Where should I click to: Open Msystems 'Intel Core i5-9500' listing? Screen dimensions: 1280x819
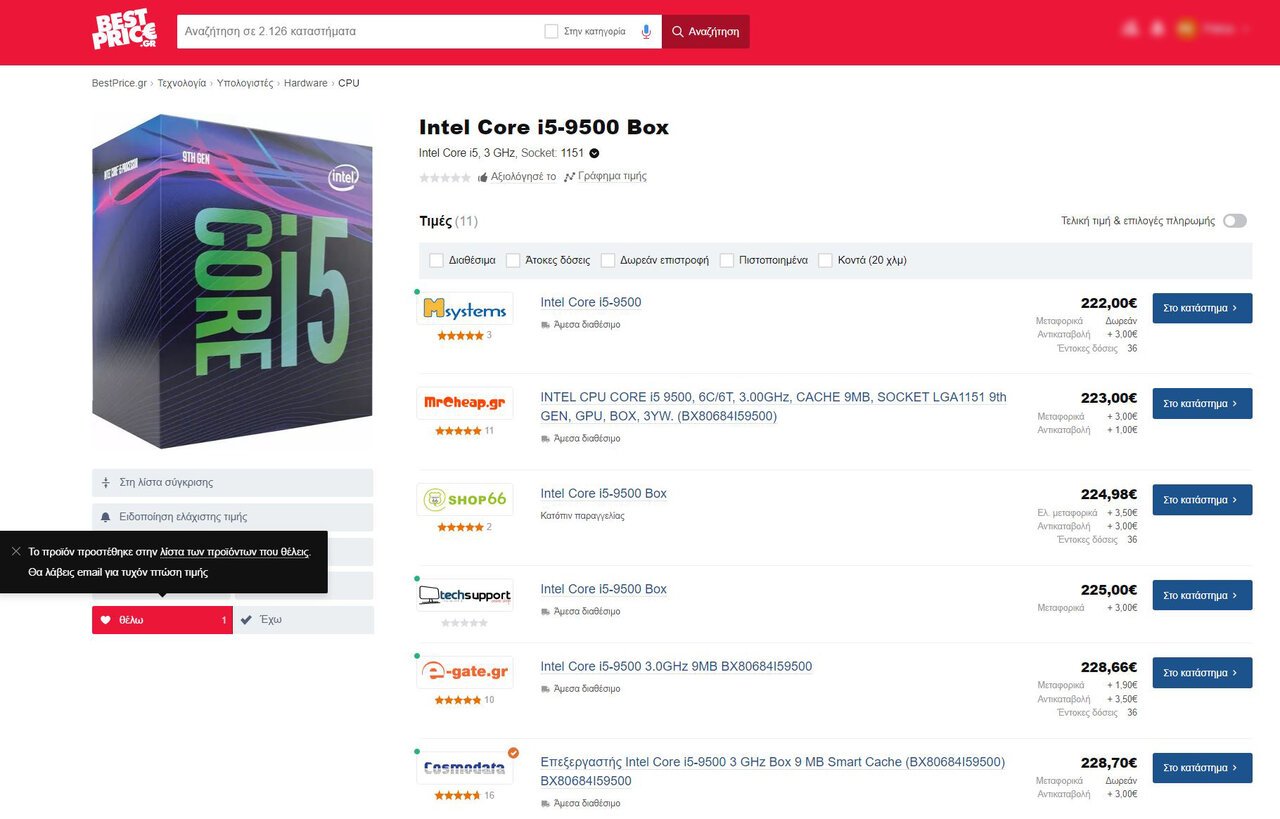[591, 303]
